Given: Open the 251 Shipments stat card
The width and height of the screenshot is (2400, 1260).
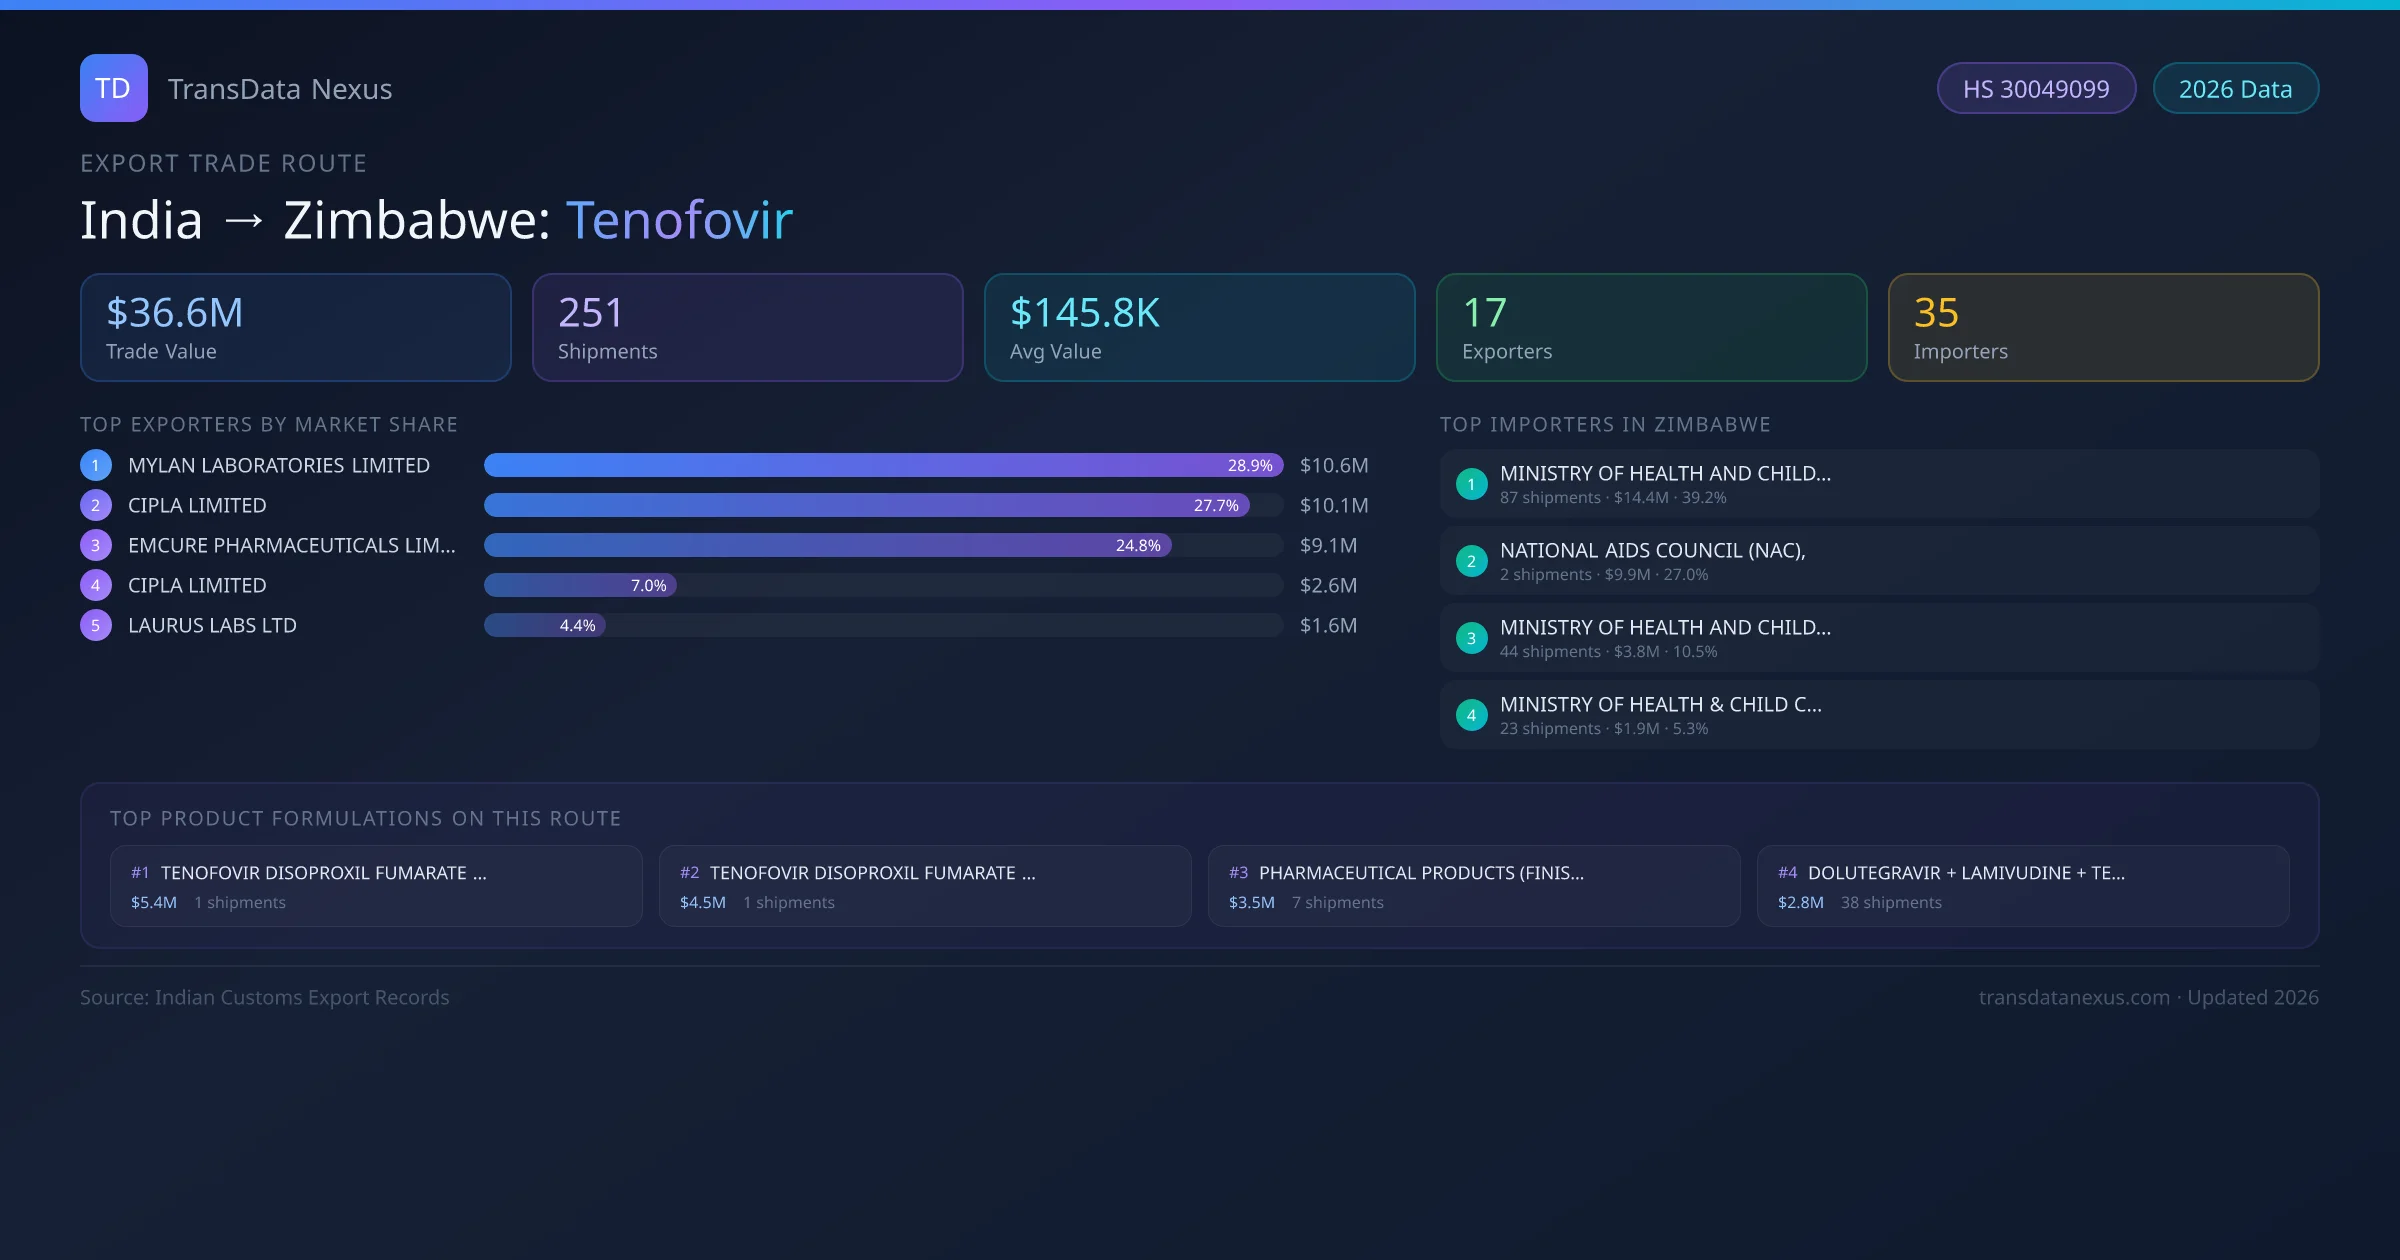Looking at the screenshot, I should [747, 327].
